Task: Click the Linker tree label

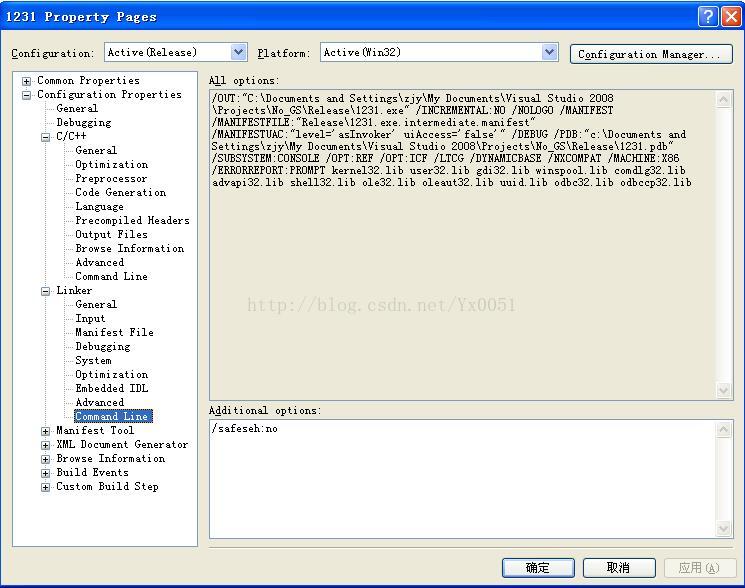Action: pos(74,290)
